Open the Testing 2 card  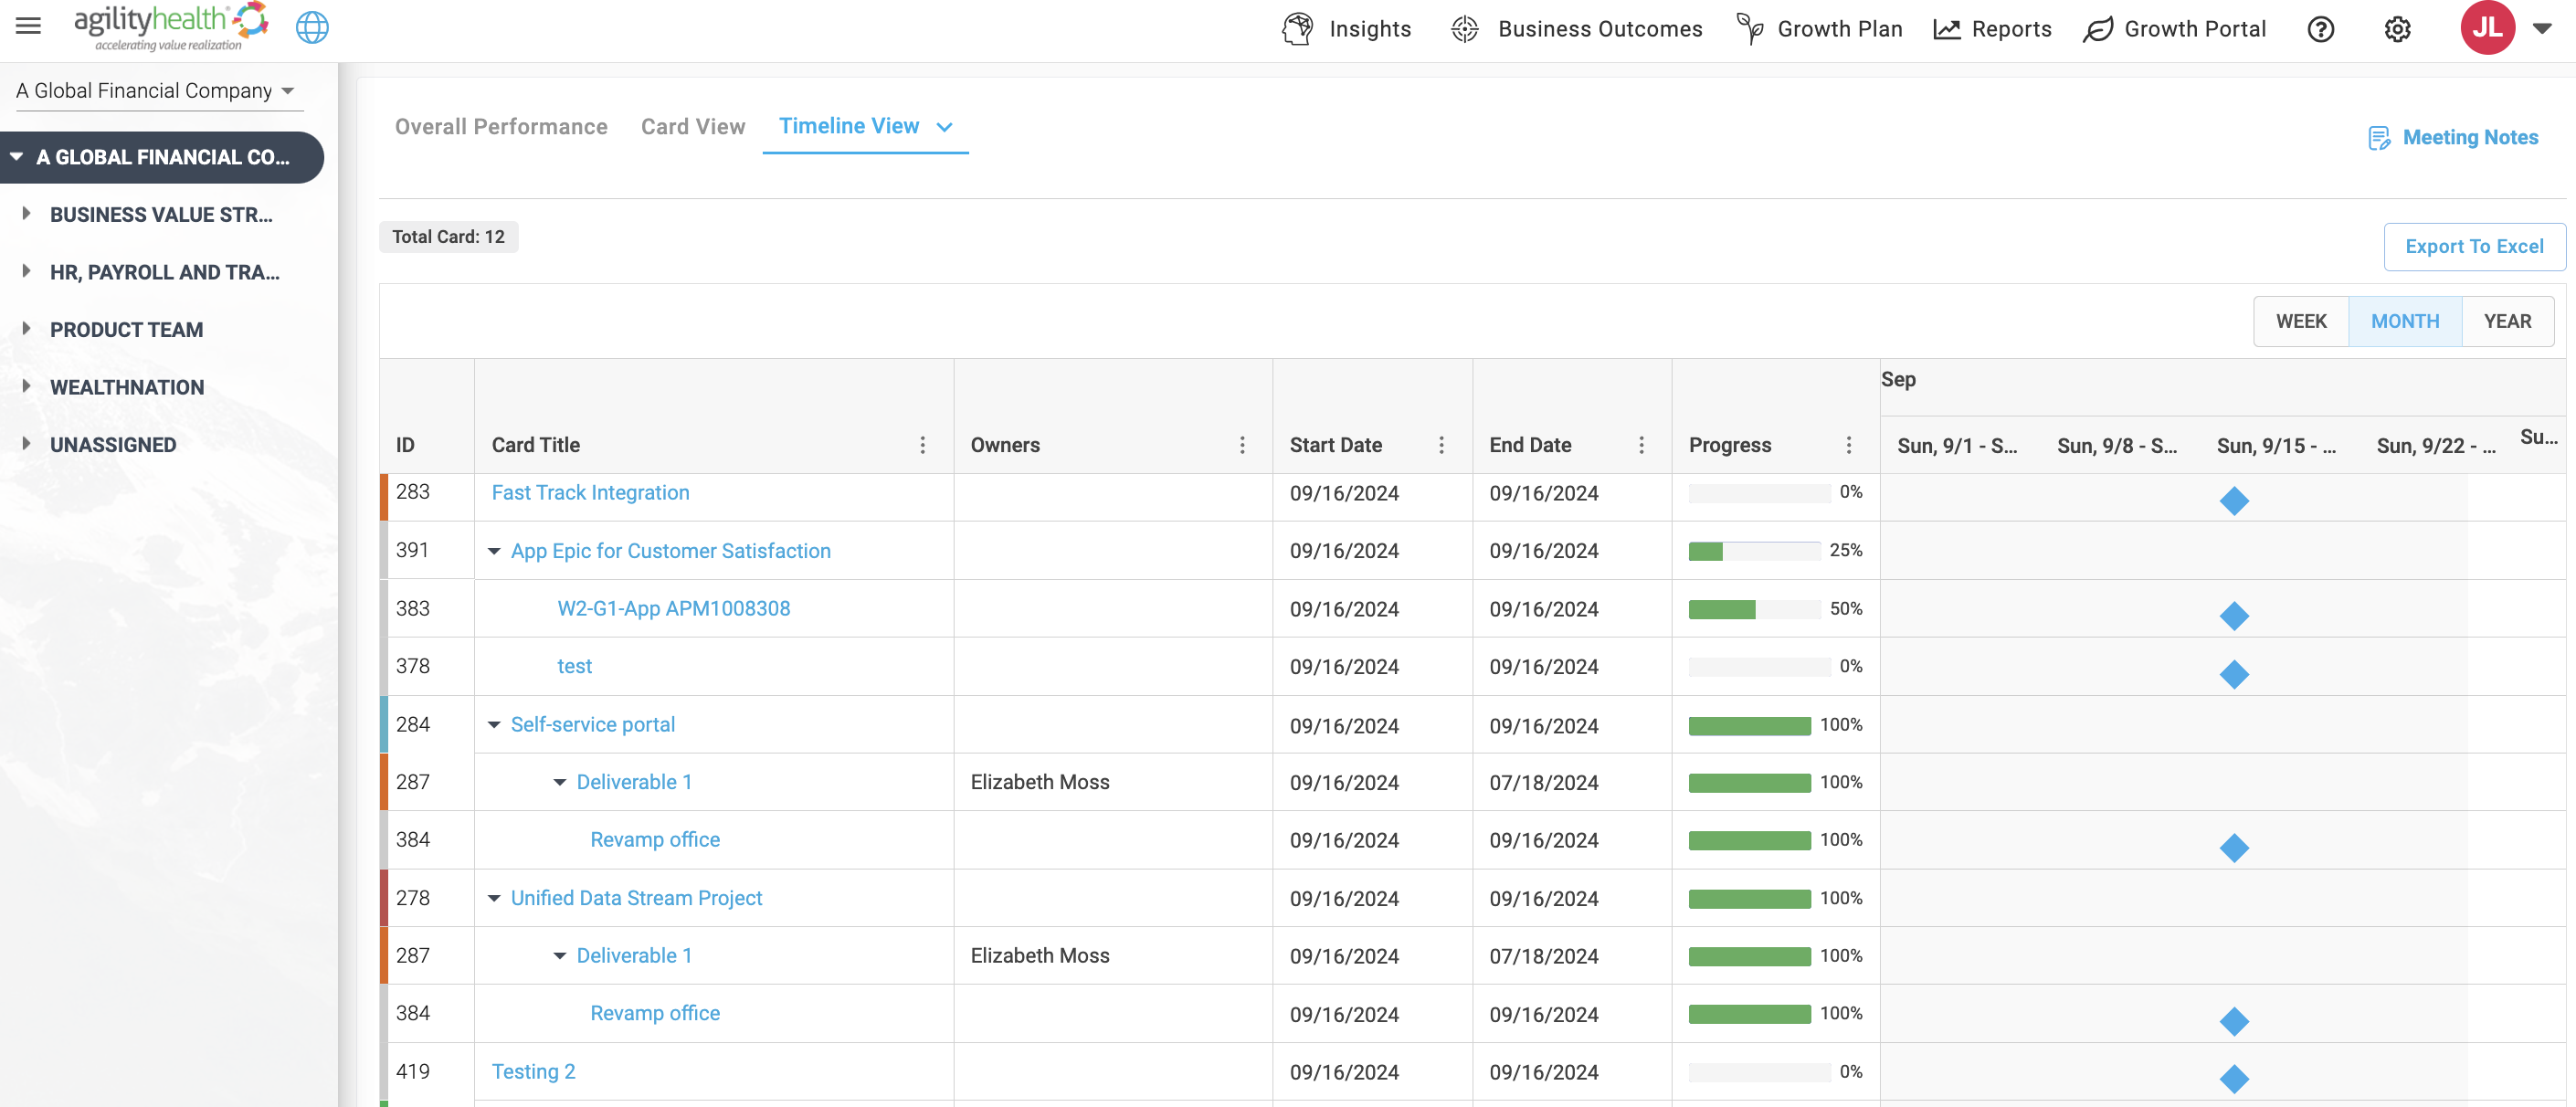click(533, 1072)
